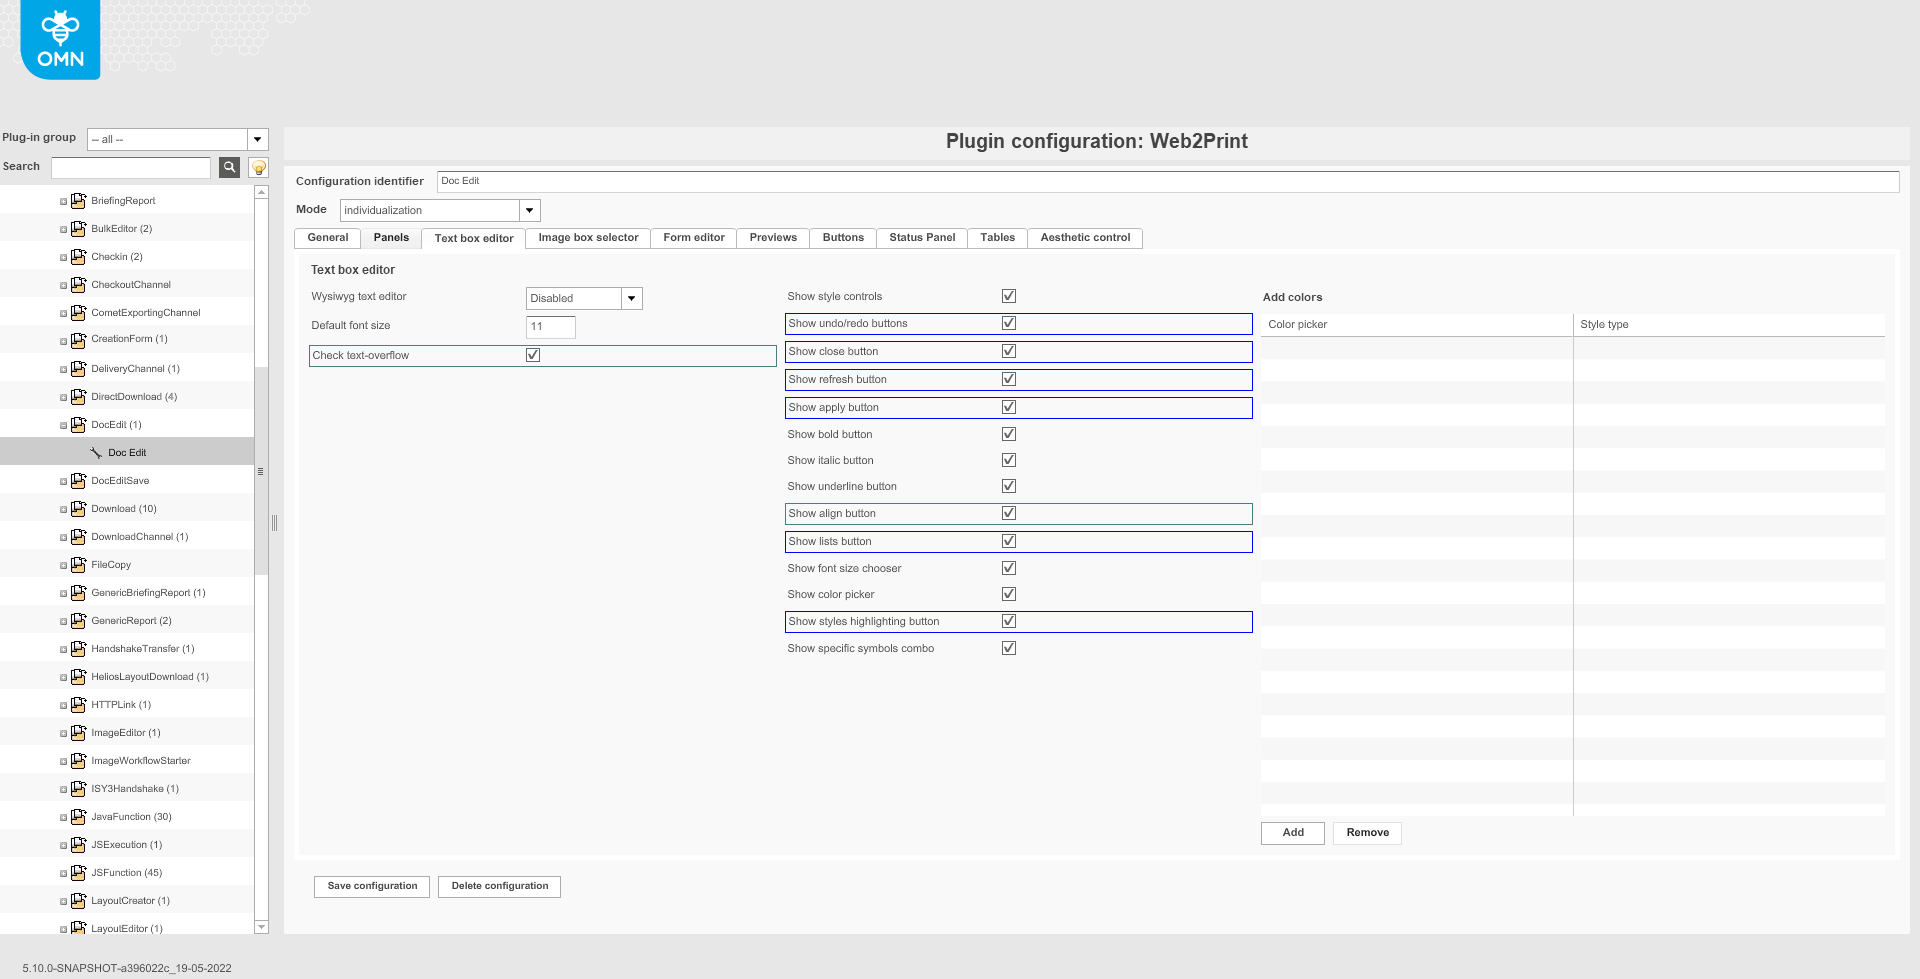Open the Plug-in group dropdown
This screenshot has height=979, width=1920.
point(257,139)
